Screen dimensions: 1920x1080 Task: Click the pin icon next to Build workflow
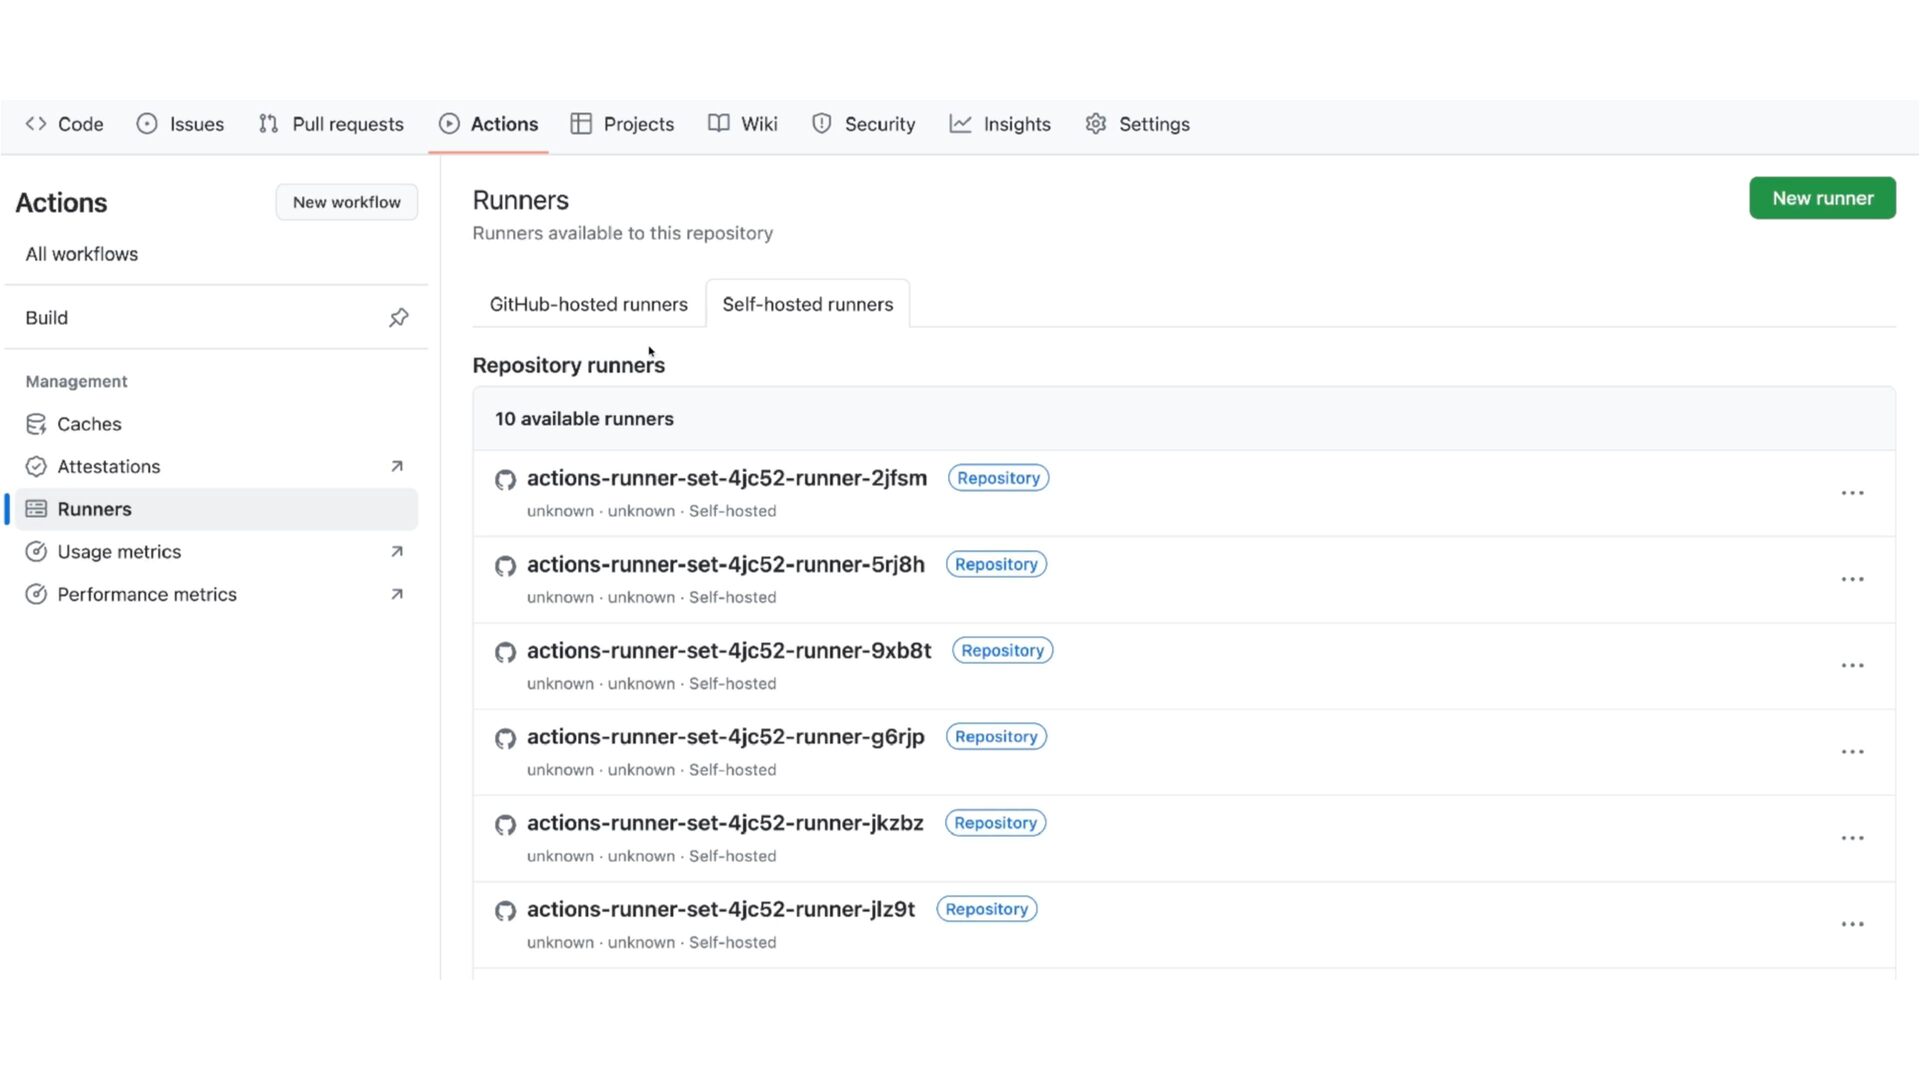(x=398, y=318)
